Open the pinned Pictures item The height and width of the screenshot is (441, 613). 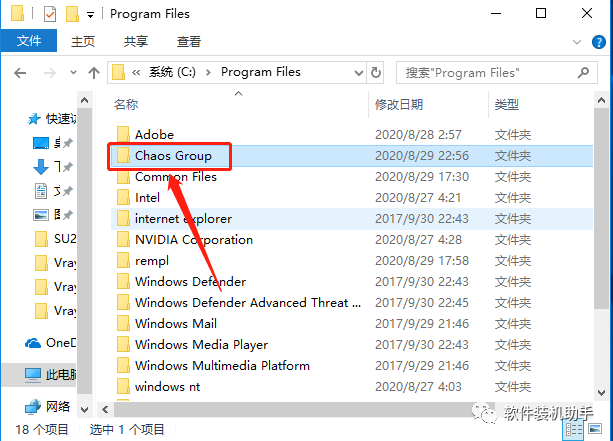[53, 215]
